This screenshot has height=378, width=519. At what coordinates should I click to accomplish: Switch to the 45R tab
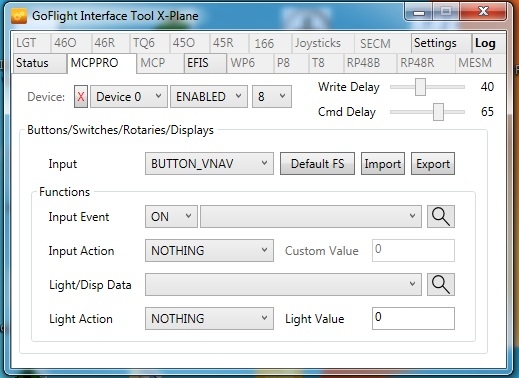click(228, 43)
